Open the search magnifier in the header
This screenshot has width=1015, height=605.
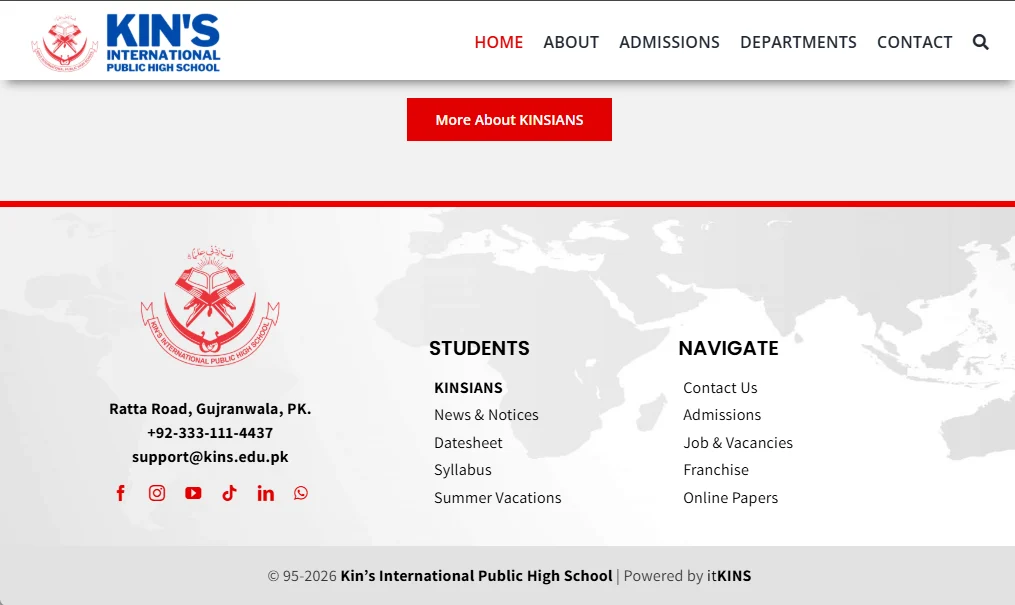(x=980, y=42)
